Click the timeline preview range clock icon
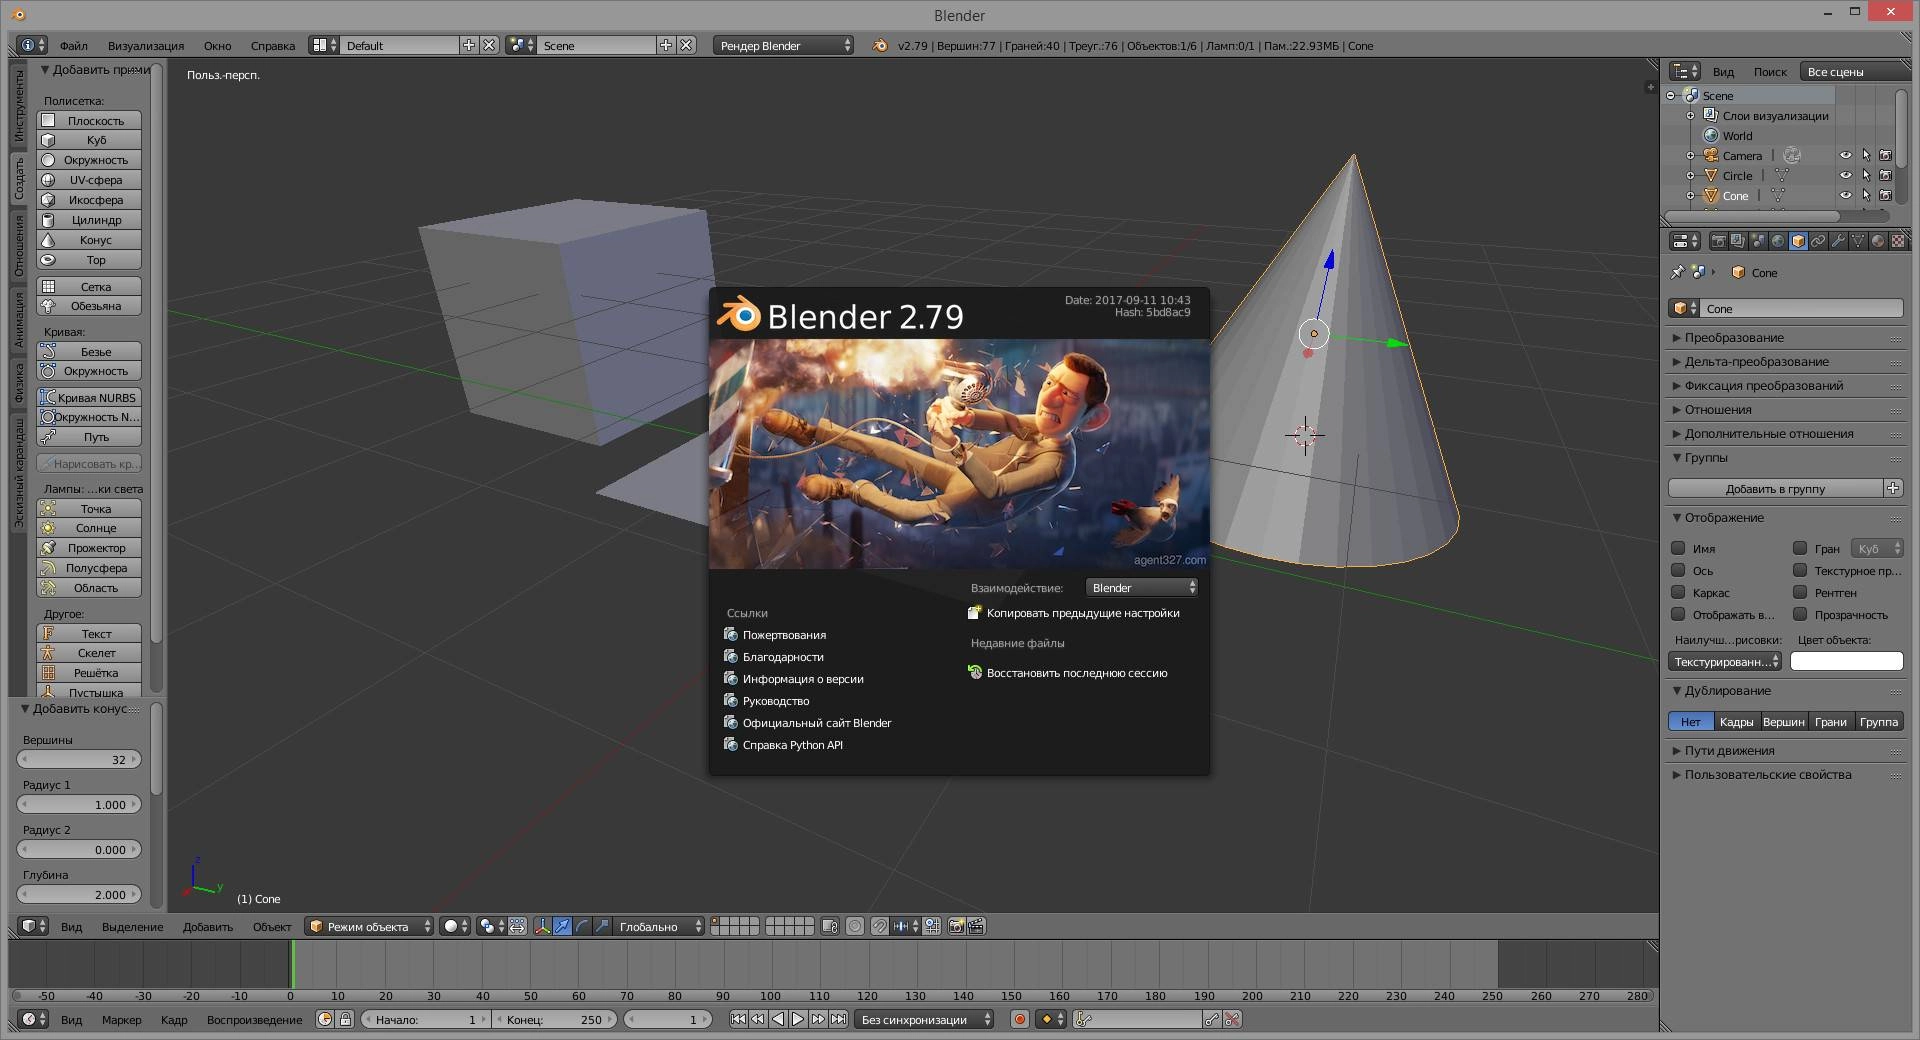Viewport: 1920px width, 1040px height. pos(325,1019)
